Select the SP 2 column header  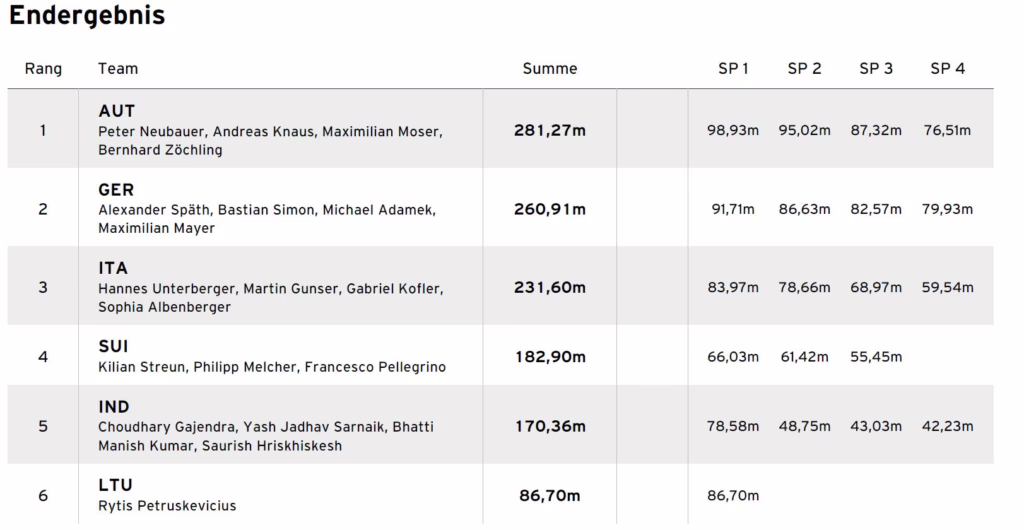(804, 69)
